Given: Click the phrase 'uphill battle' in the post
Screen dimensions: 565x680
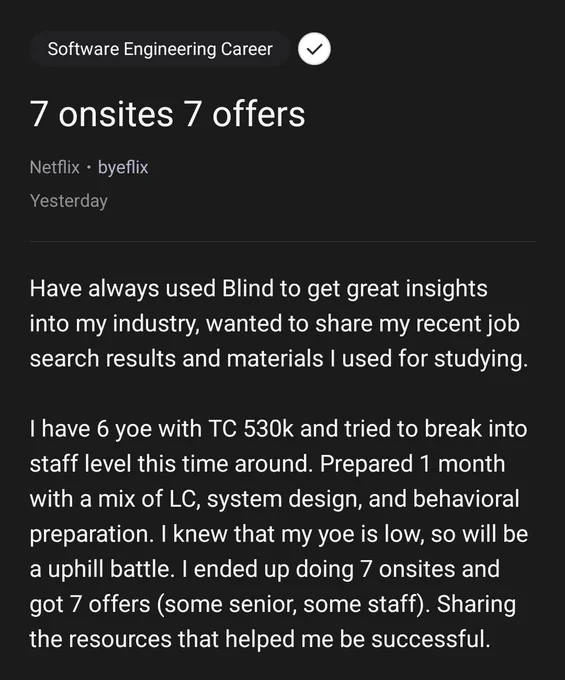Looking at the screenshot, I should pyautogui.click(x=108, y=569).
